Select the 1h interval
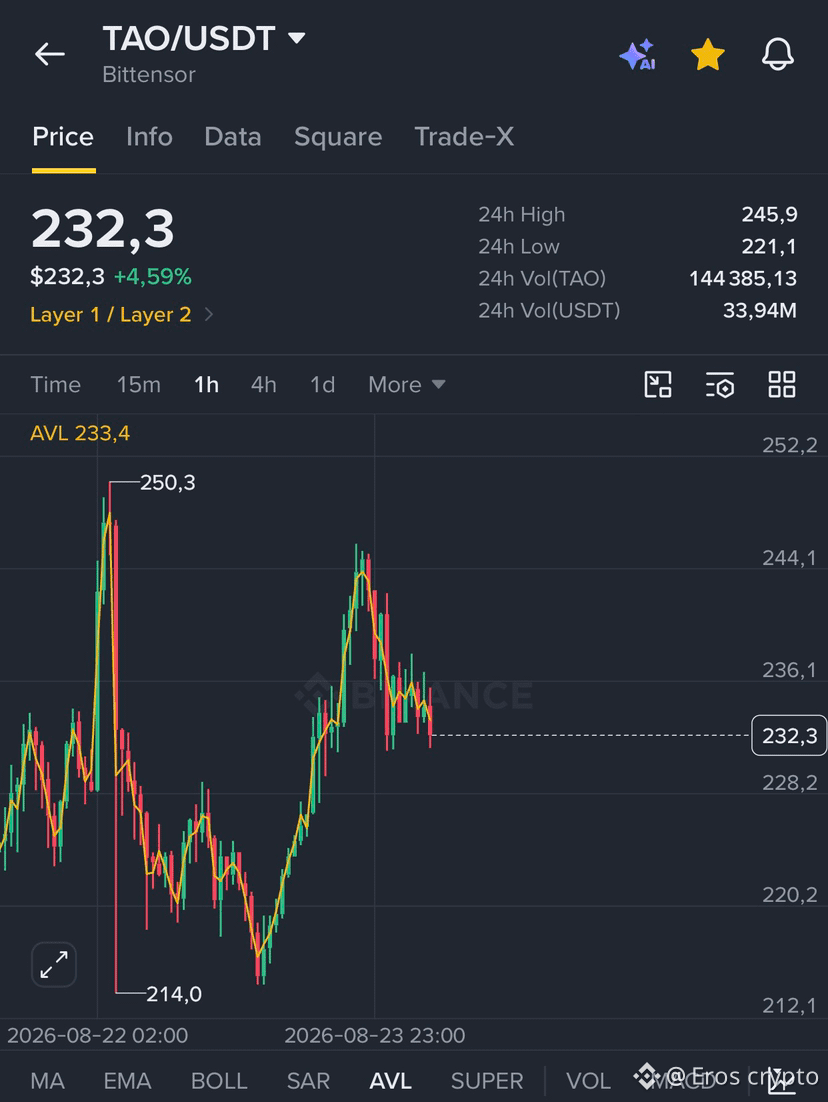The width and height of the screenshot is (828, 1102). pos(207,384)
